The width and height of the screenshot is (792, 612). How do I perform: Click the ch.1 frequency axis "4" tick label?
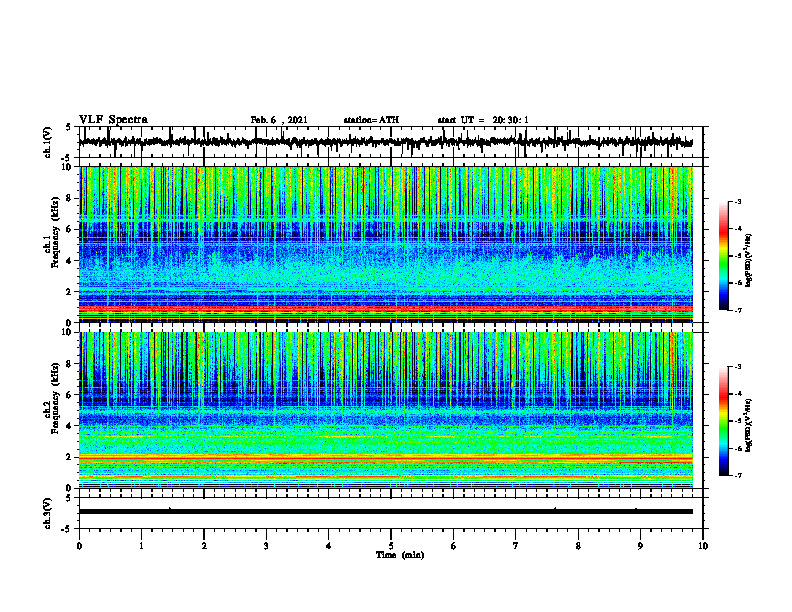pyautogui.click(x=70, y=261)
